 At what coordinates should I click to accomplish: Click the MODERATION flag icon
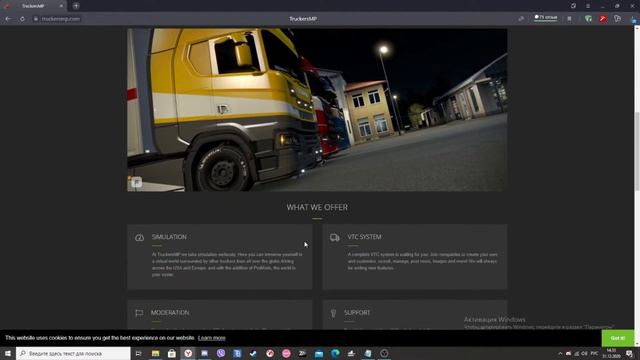(139, 313)
